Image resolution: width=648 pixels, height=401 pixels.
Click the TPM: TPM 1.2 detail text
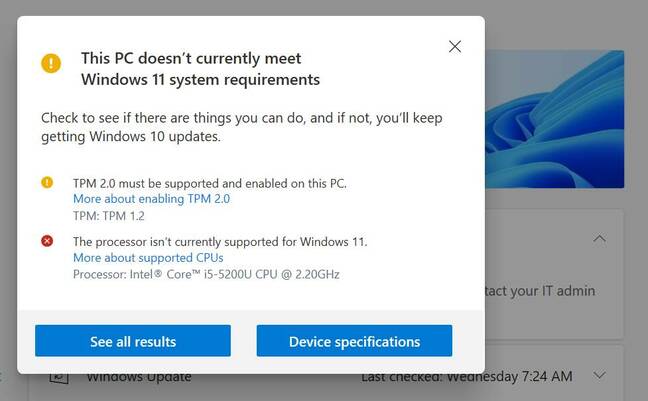point(109,216)
